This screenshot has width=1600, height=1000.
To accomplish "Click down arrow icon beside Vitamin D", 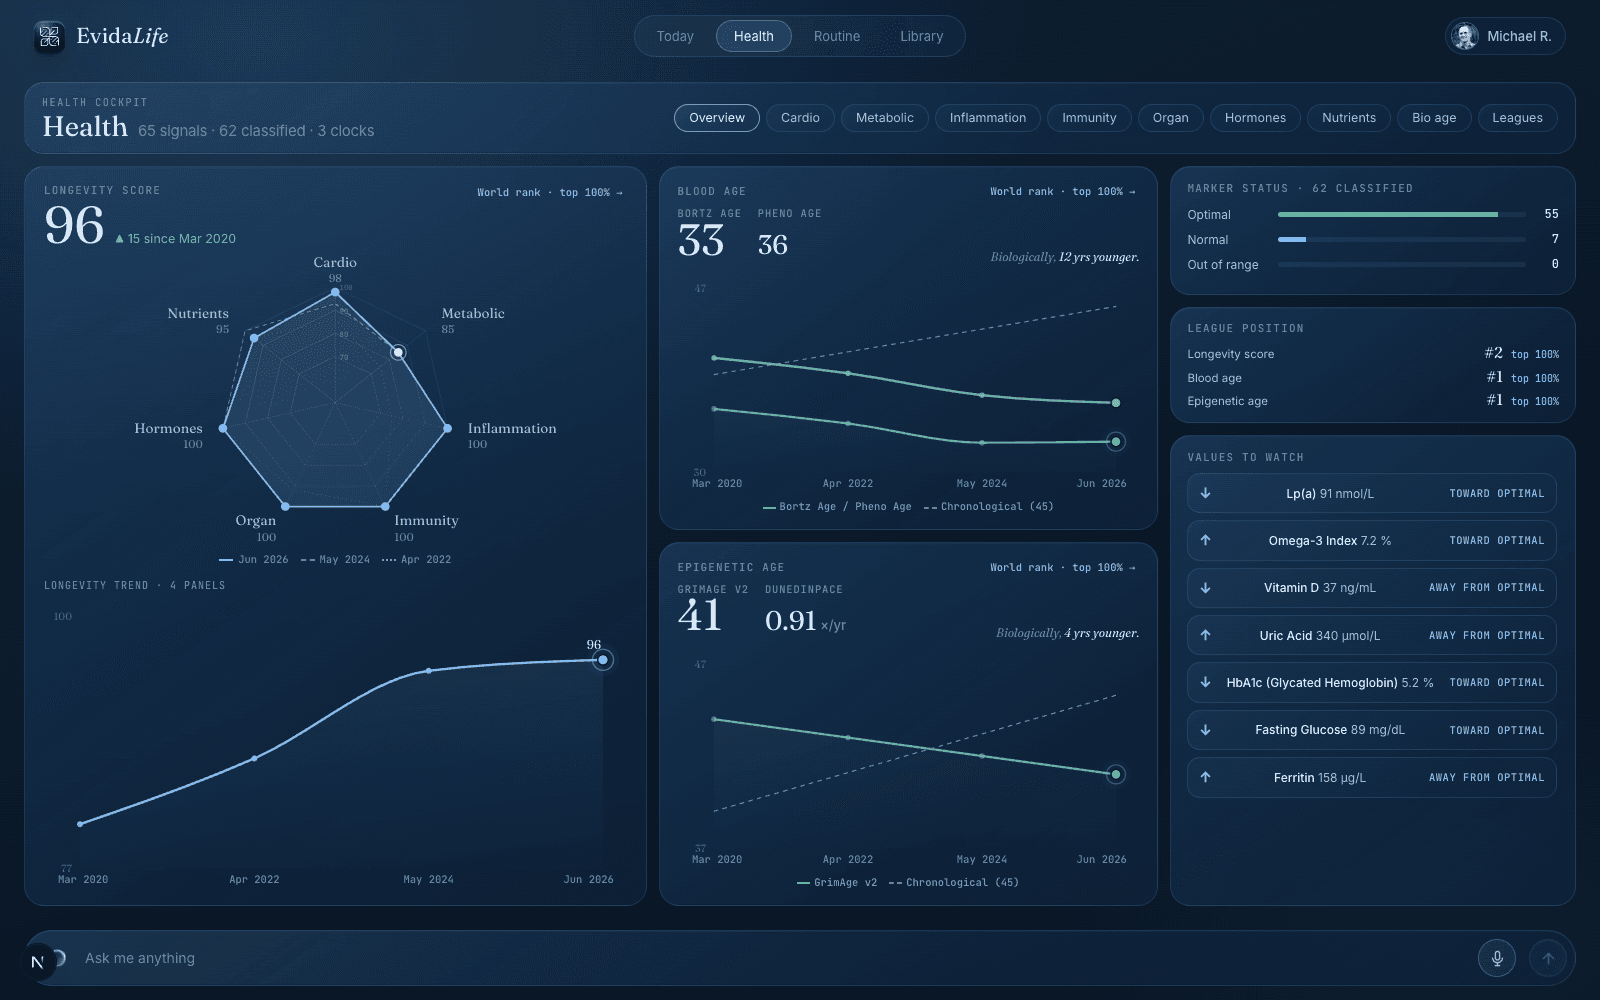I will (x=1206, y=588).
